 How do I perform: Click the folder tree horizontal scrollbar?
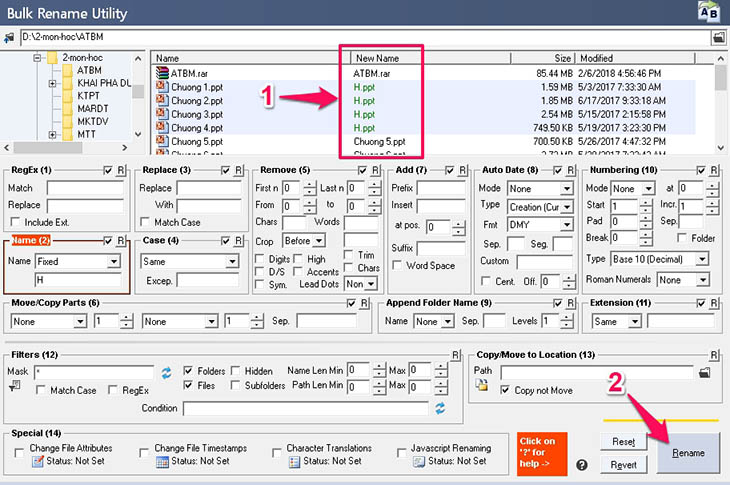click(65, 148)
